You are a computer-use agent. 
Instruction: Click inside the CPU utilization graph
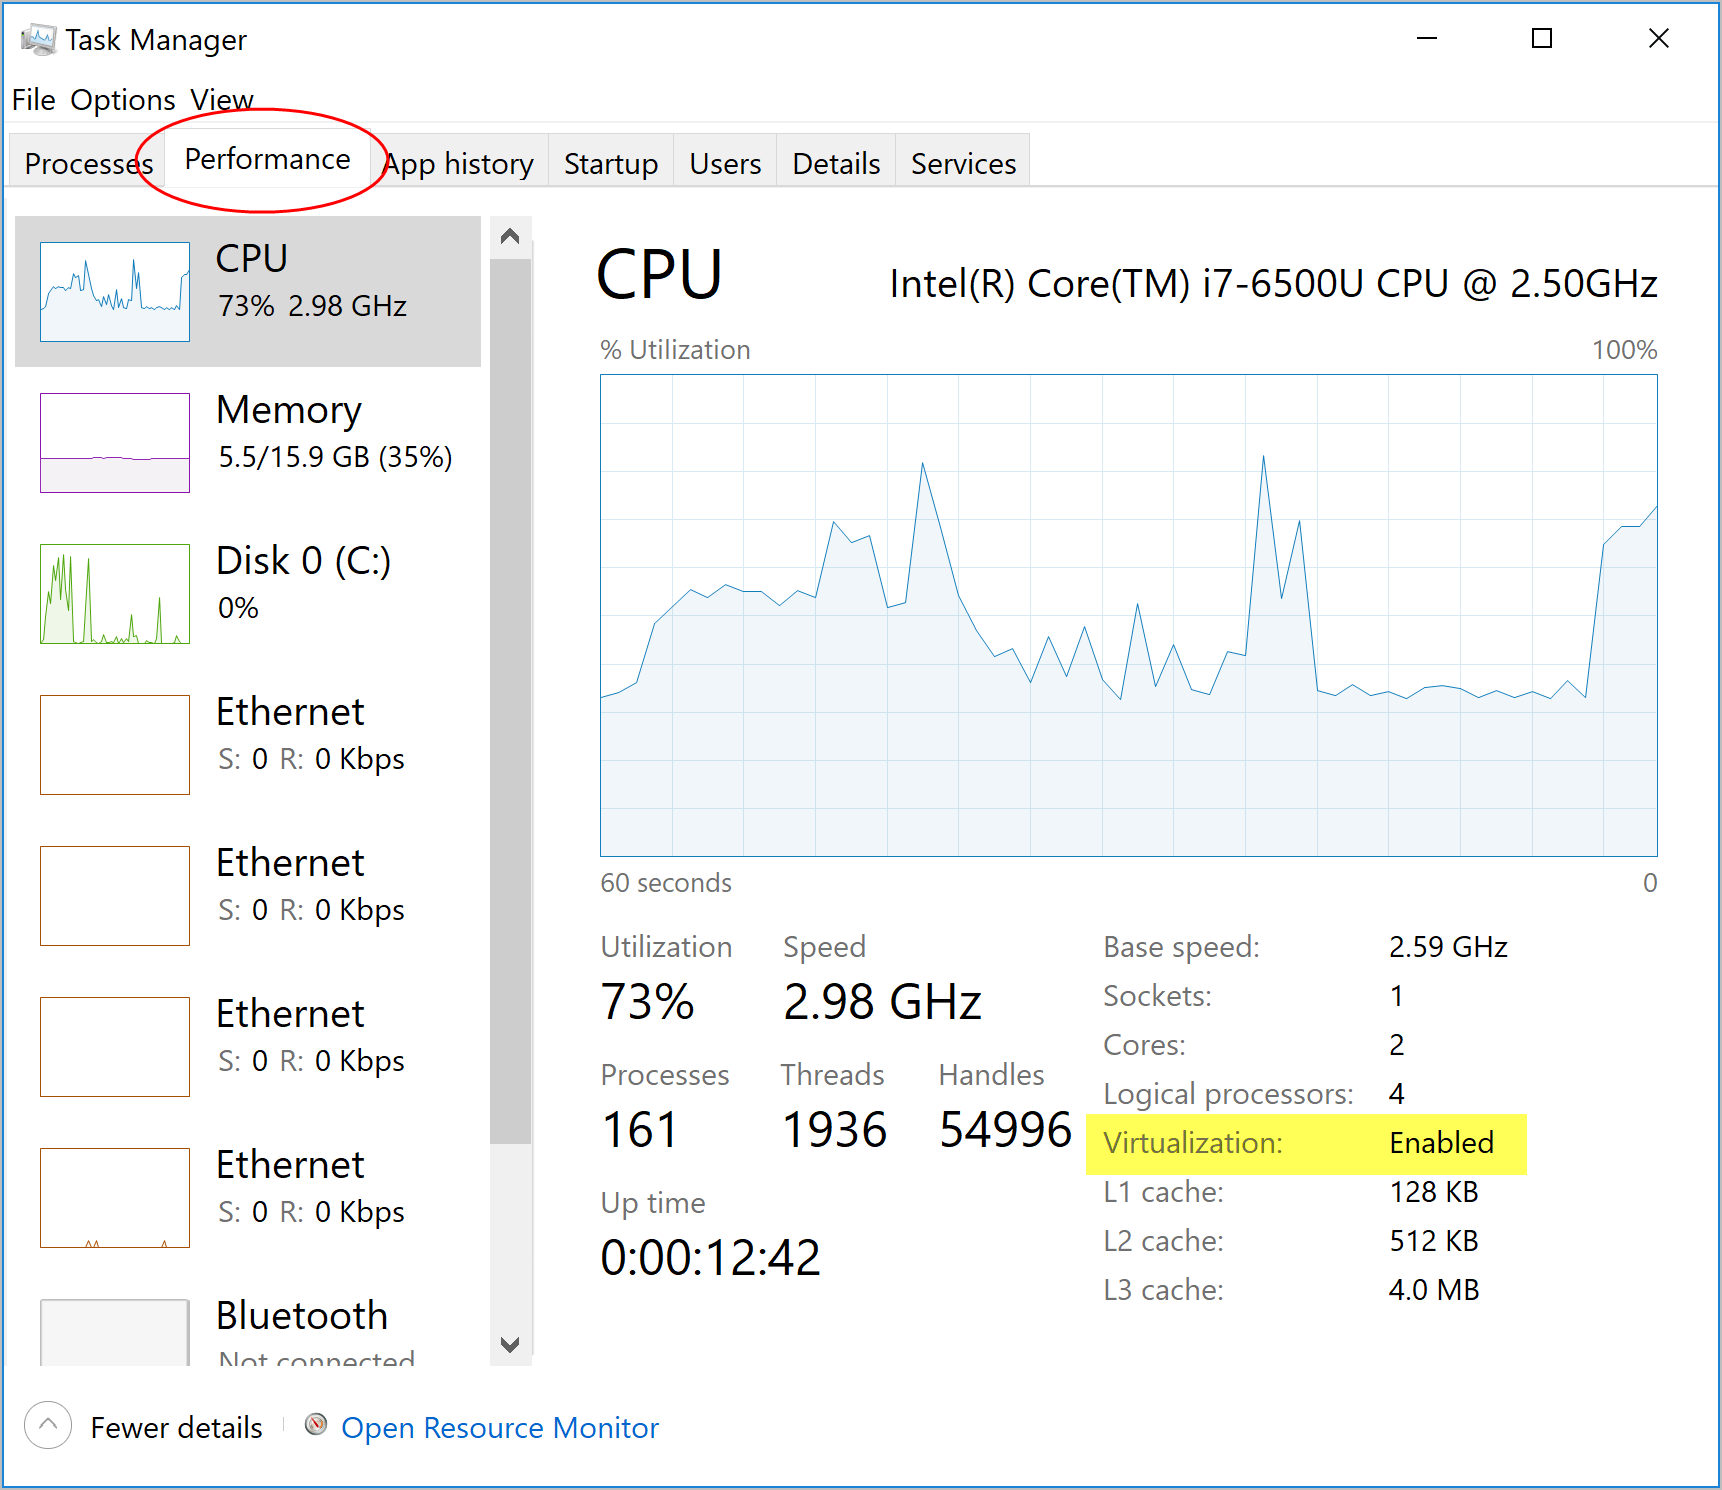(1128, 615)
